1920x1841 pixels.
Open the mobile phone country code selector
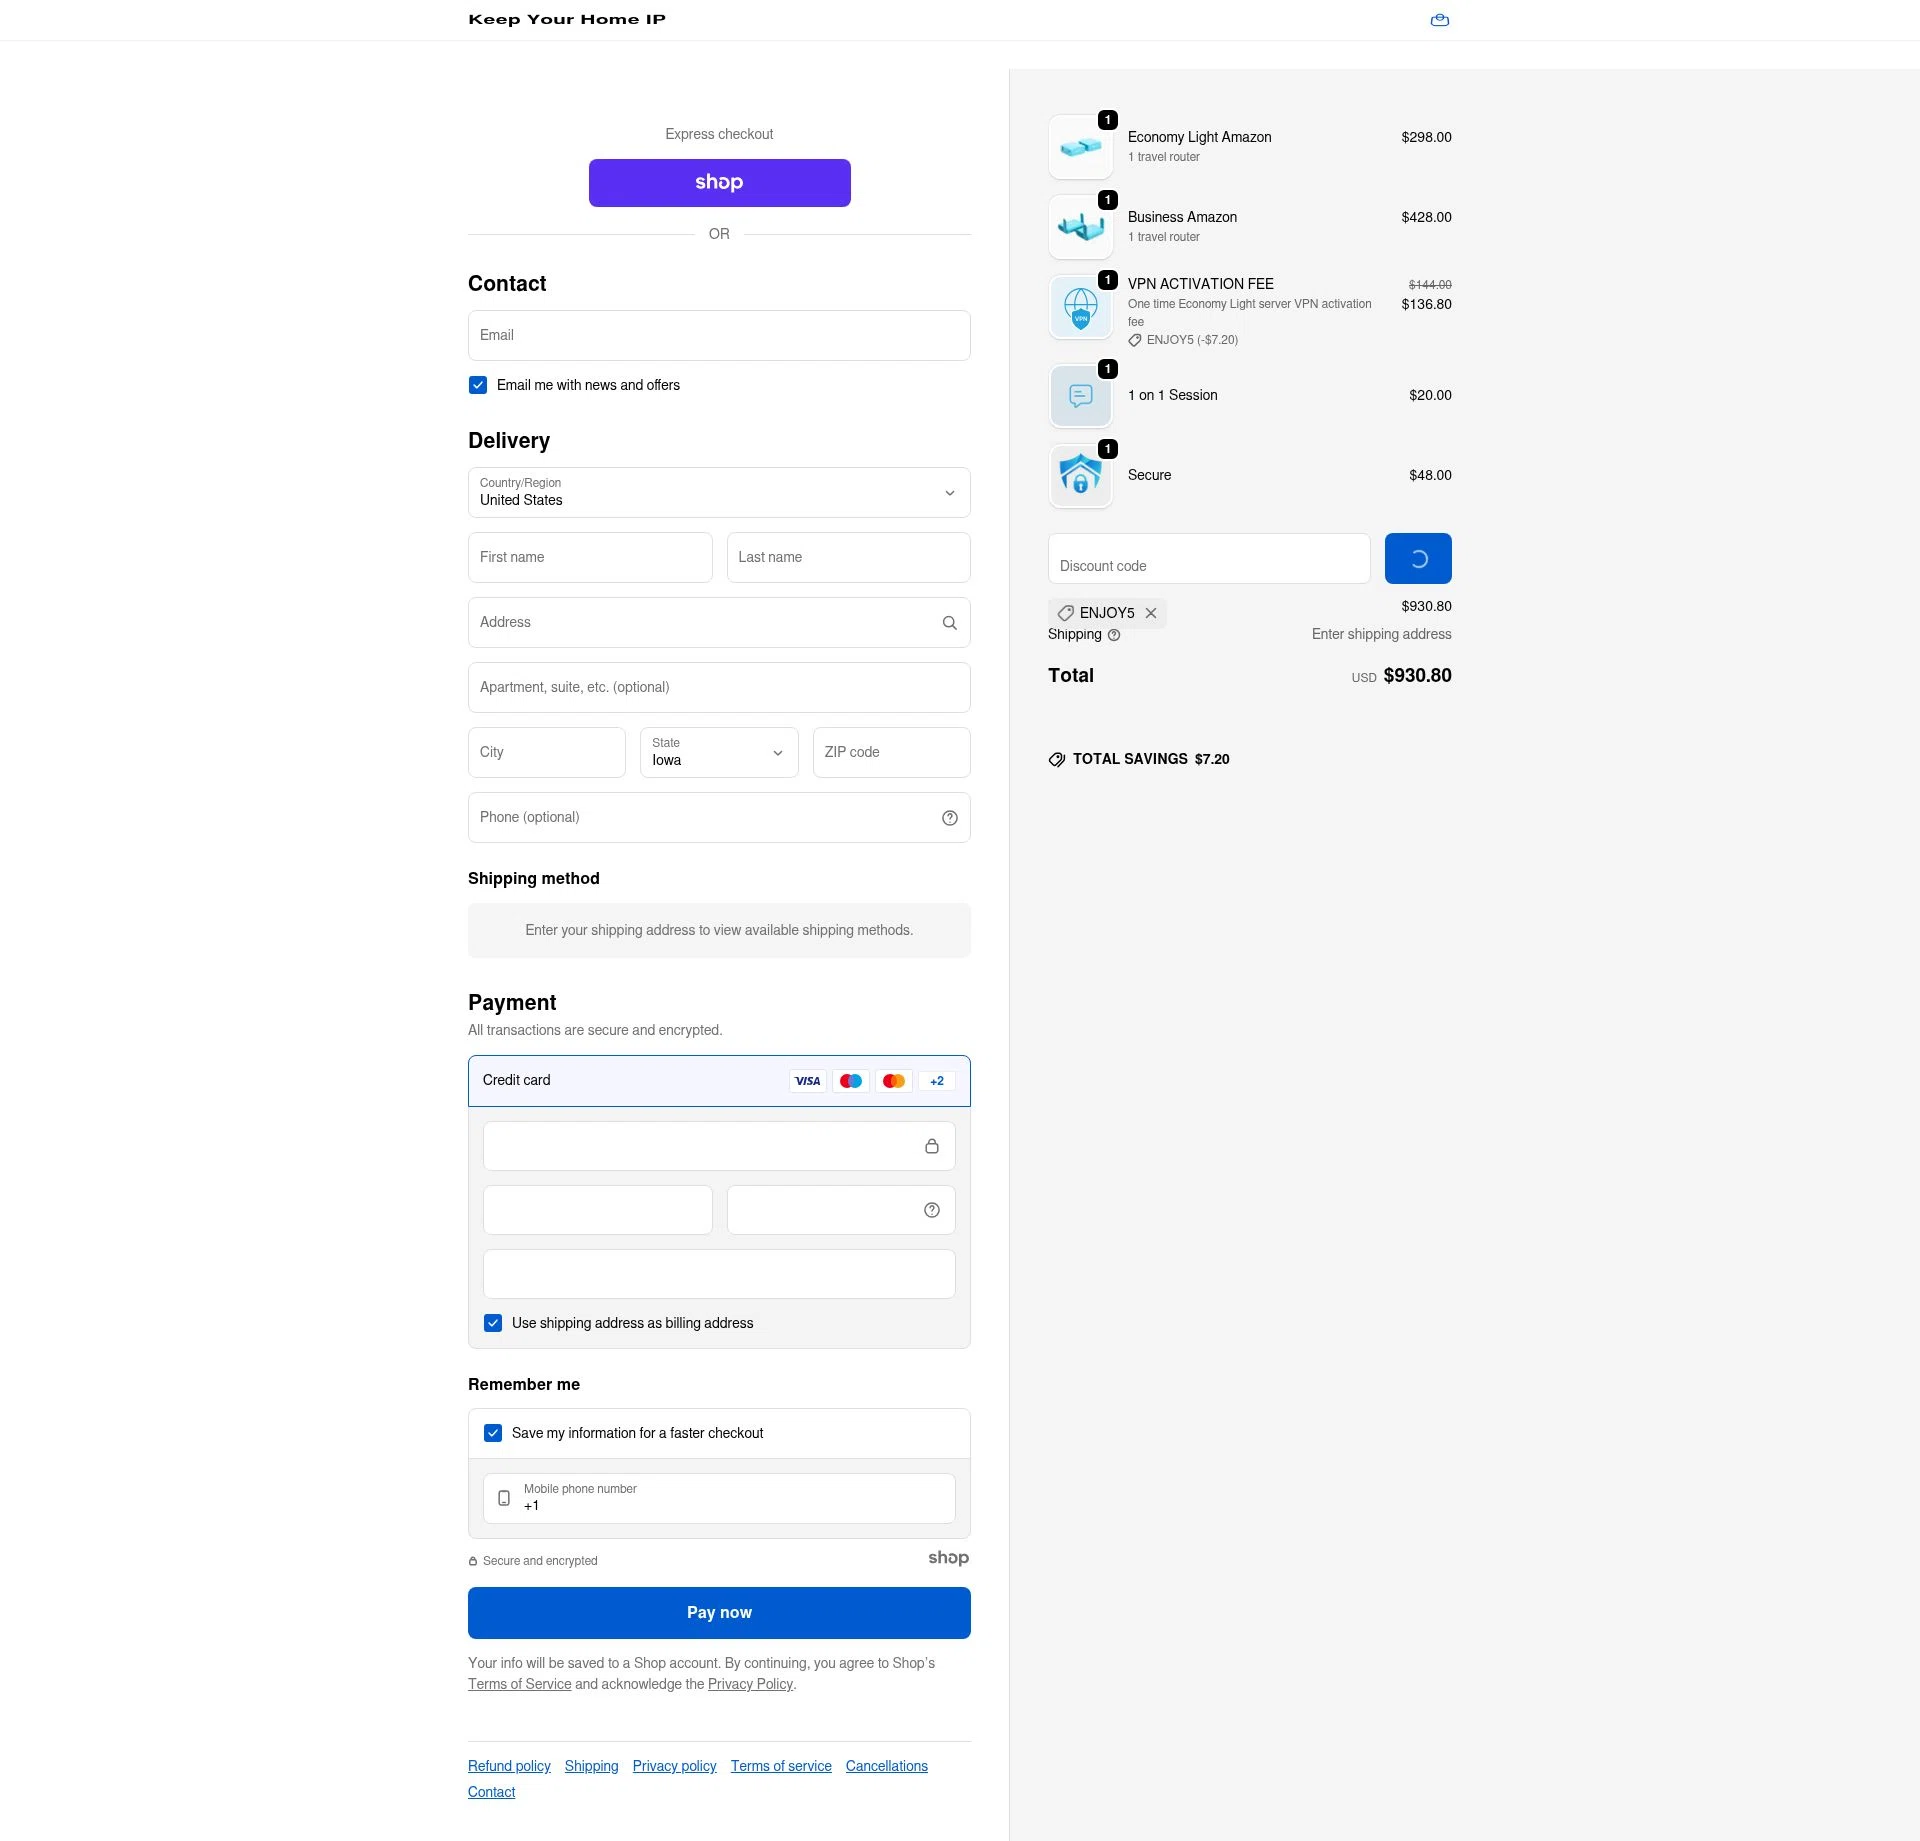coord(506,1497)
